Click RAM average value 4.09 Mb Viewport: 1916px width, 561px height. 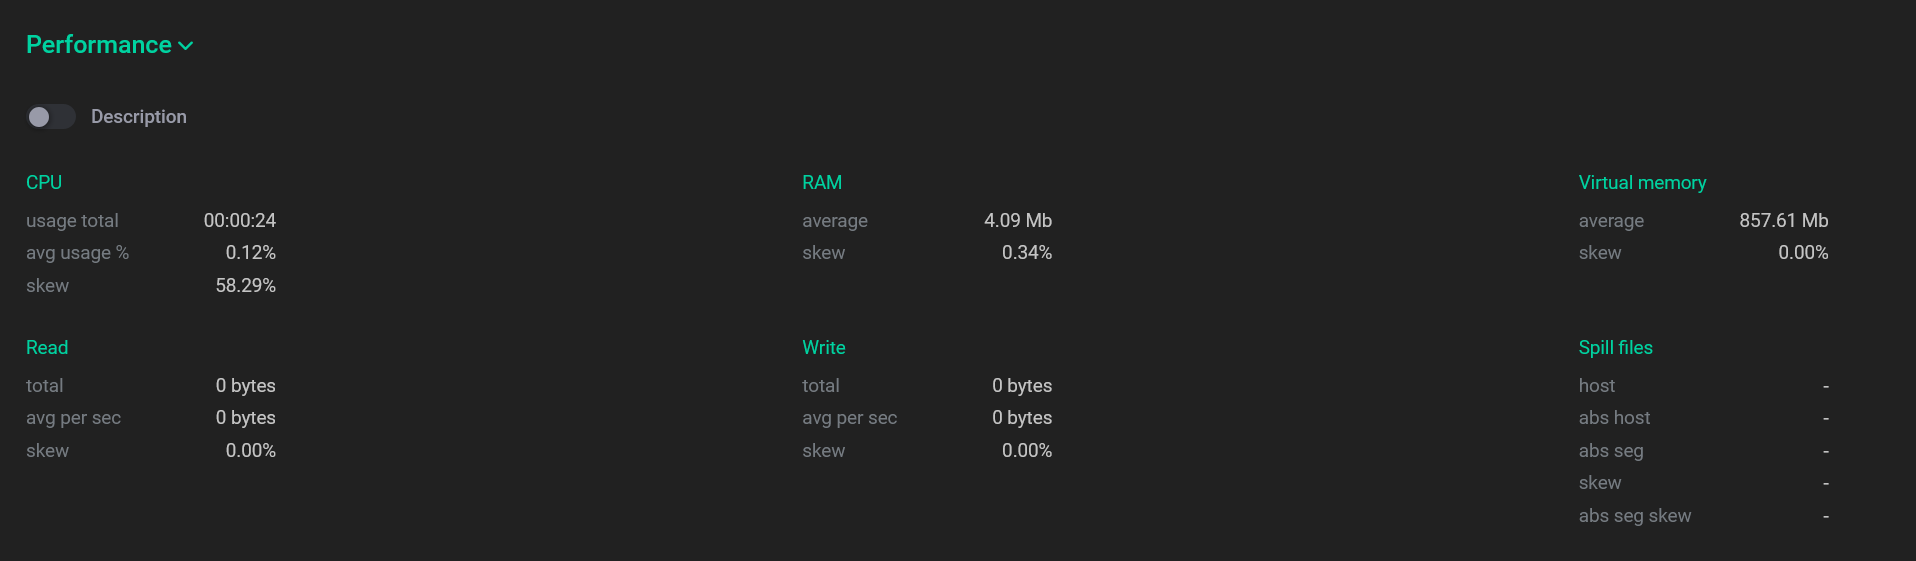coord(1018,221)
